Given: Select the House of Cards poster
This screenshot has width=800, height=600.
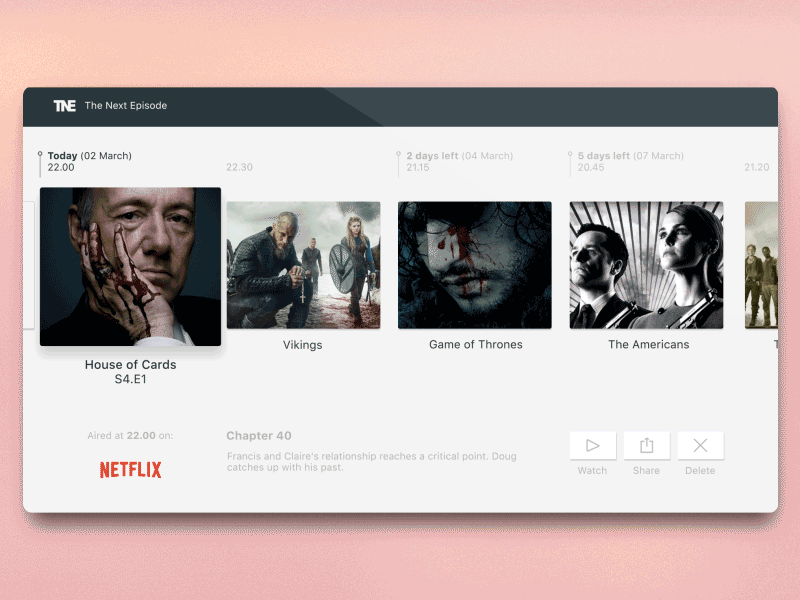Looking at the screenshot, I should (x=131, y=266).
